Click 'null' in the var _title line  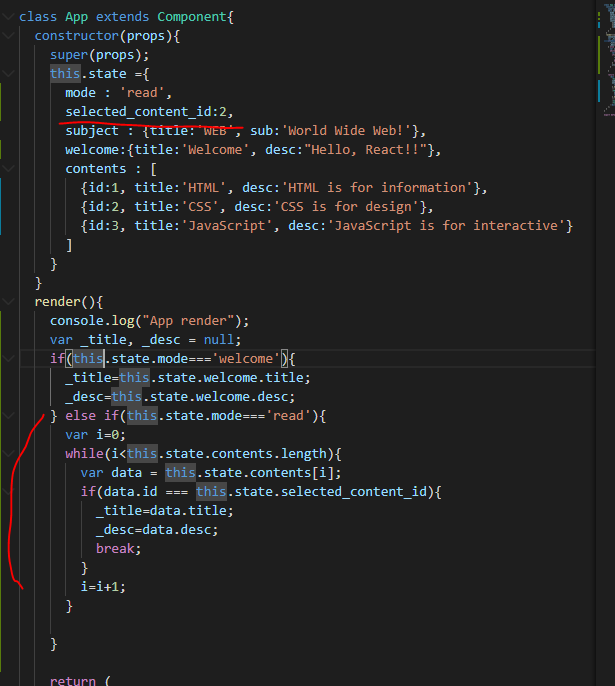click(x=219, y=340)
